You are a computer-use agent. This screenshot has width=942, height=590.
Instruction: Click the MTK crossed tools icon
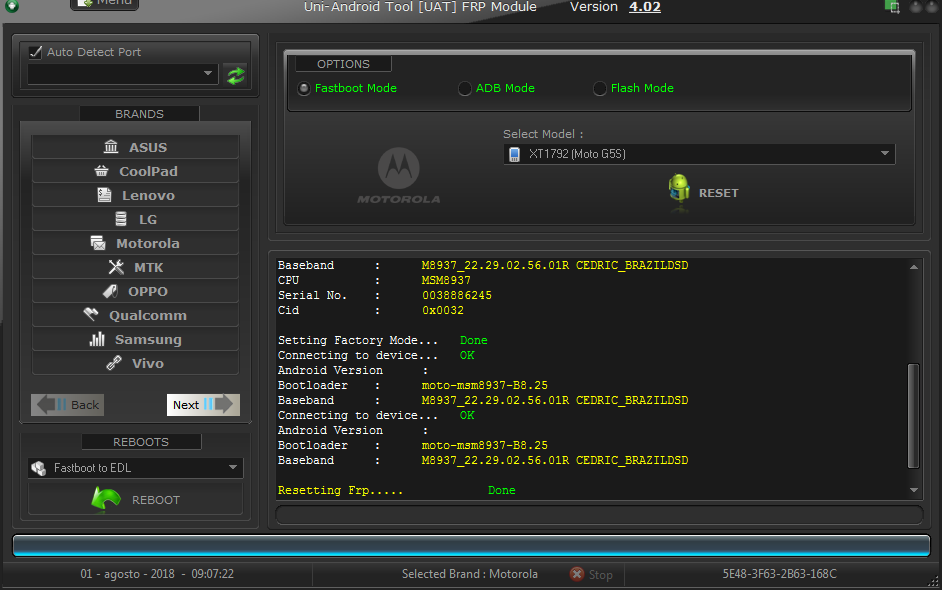click(116, 267)
